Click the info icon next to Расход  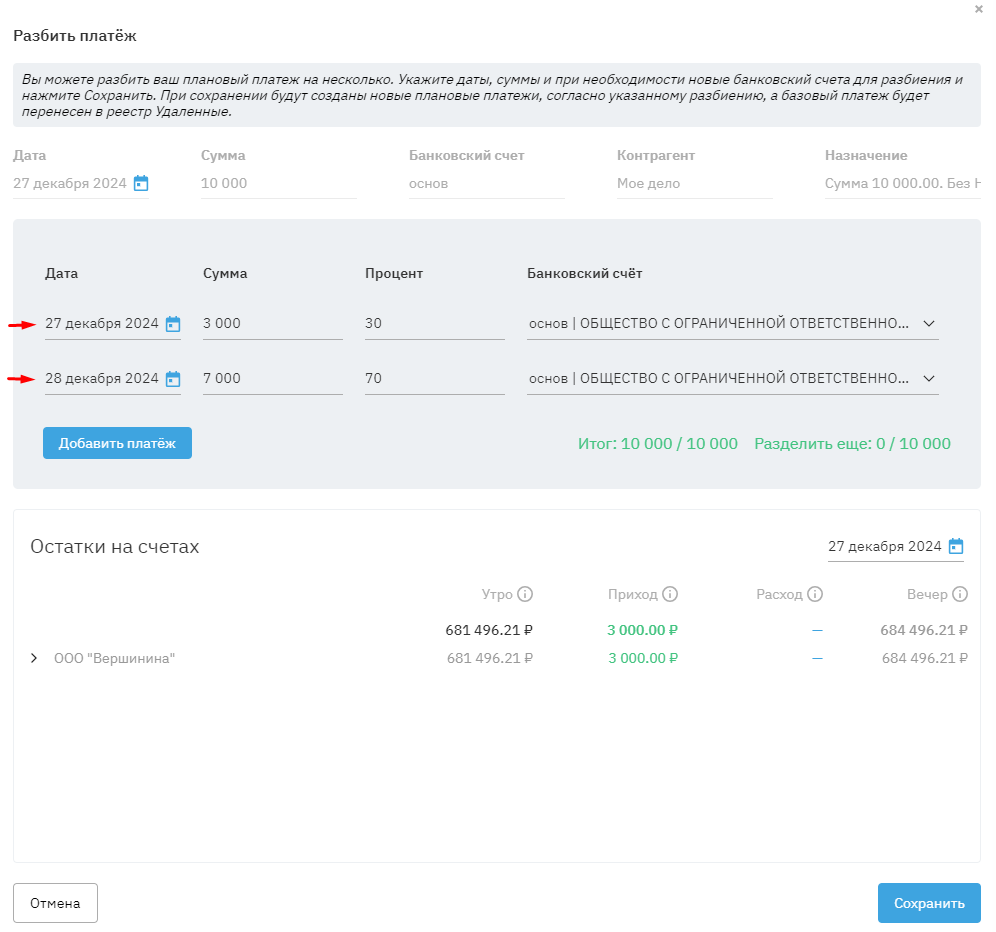tap(815, 594)
